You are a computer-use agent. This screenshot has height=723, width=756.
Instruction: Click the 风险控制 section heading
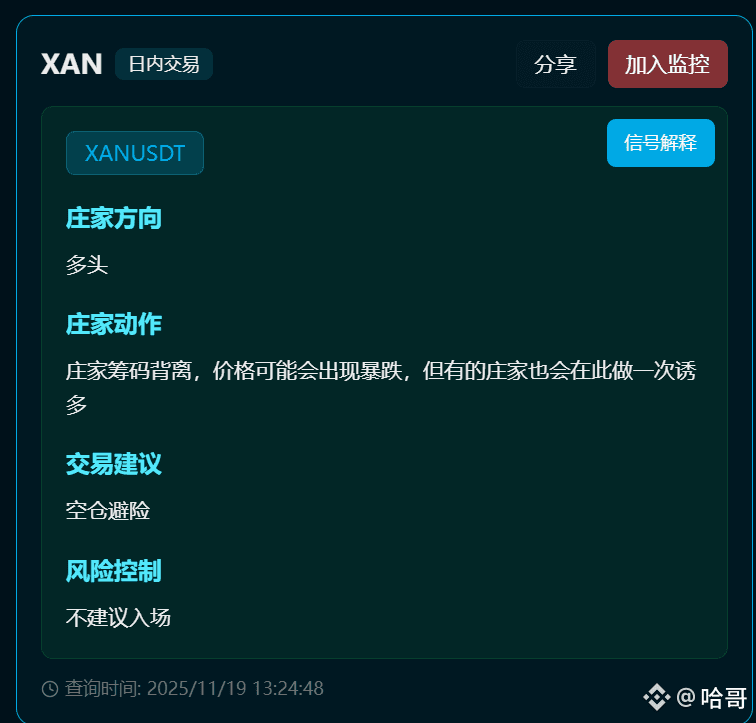[113, 571]
